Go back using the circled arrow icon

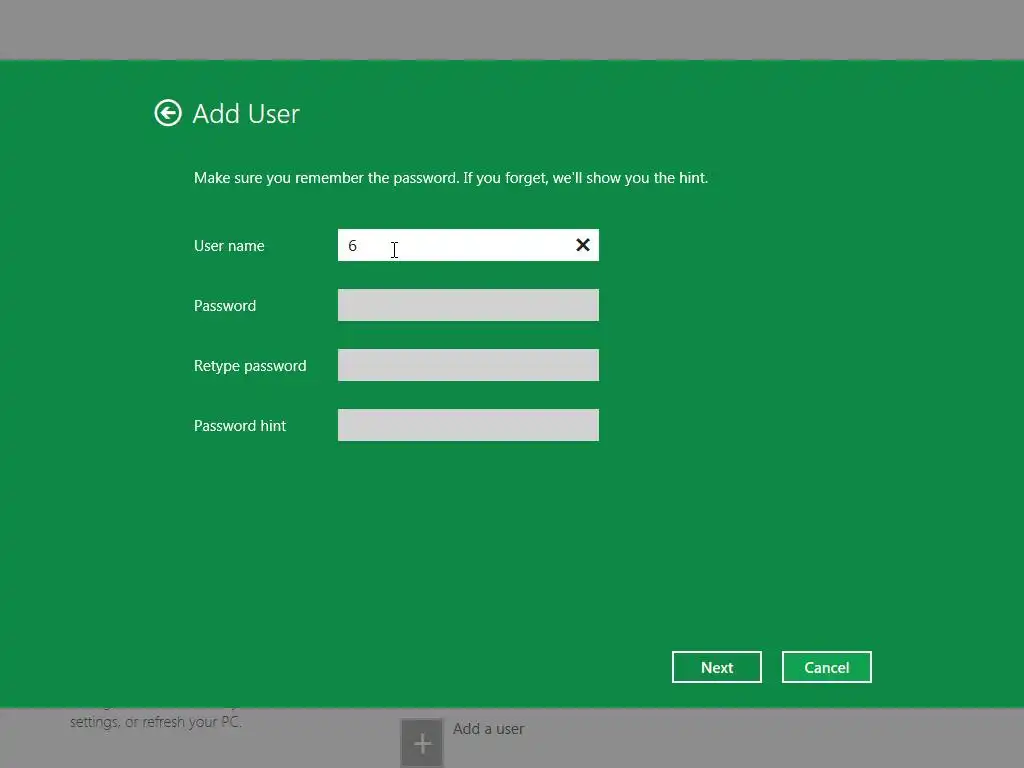(168, 113)
